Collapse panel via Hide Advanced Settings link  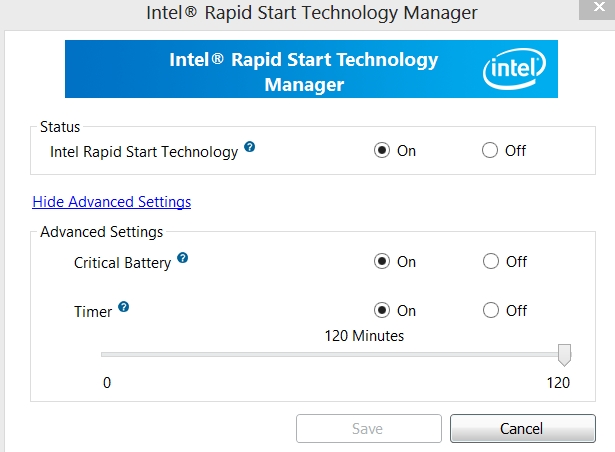(111, 202)
